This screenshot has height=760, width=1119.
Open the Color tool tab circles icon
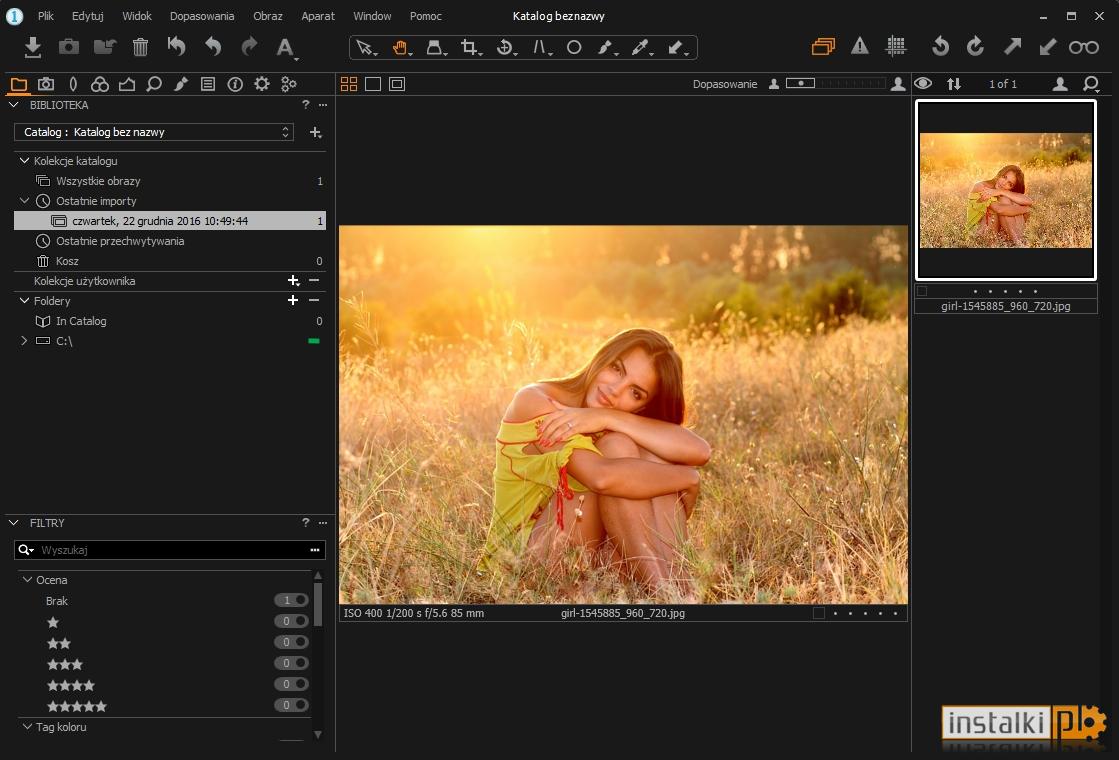point(100,84)
